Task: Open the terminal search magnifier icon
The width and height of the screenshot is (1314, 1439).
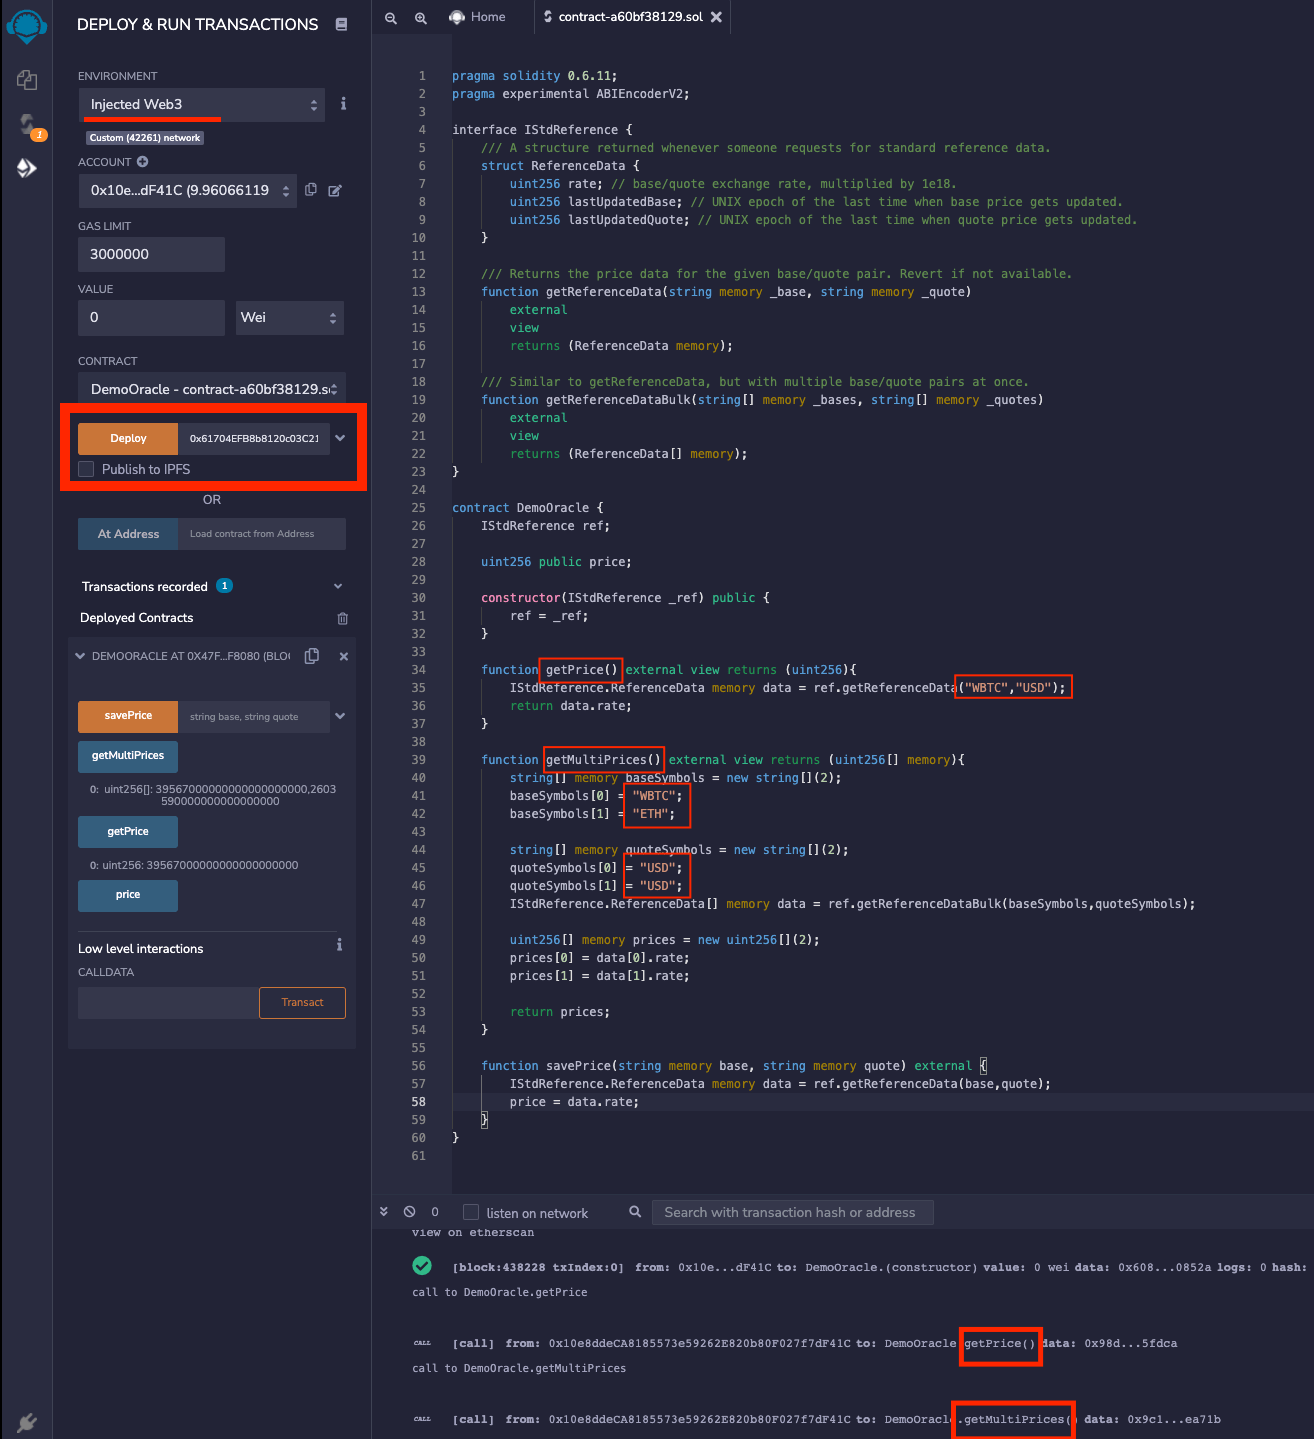Action: click(635, 1211)
